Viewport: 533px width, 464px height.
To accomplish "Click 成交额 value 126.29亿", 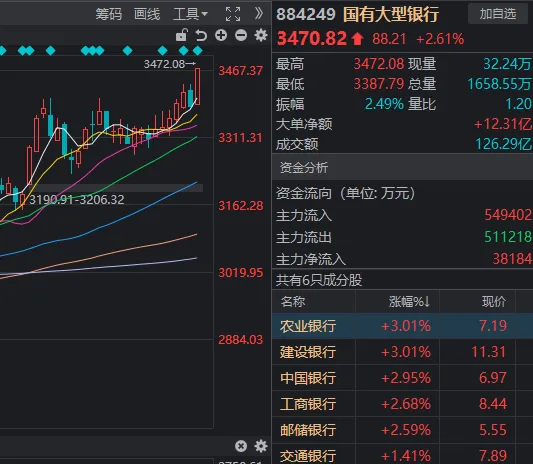I will [x=504, y=144].
